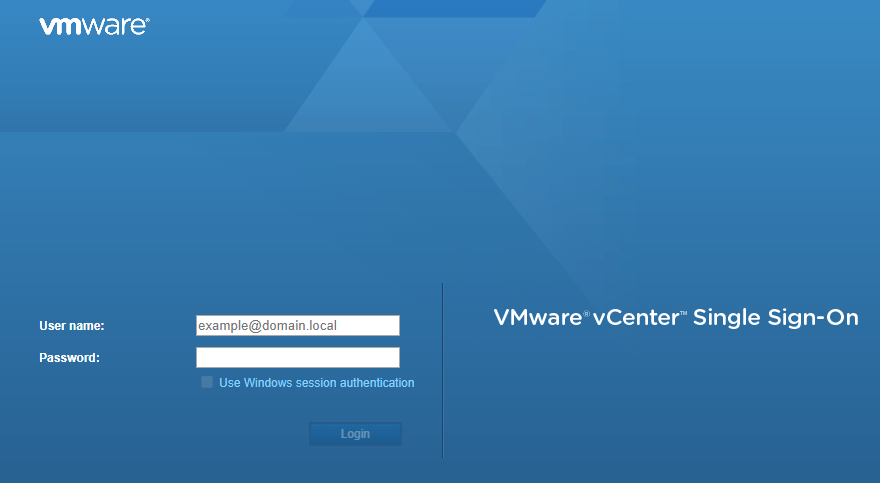Click the 'User name:' field label
This screenshot has width=880, height=483.
click(72, 326)
